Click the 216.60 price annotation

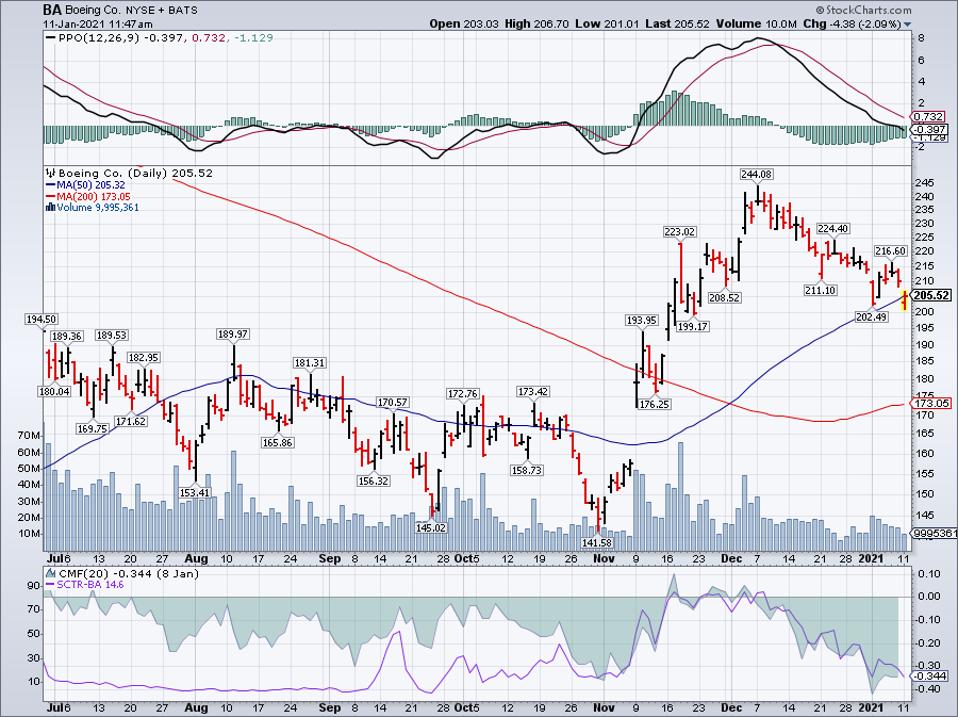891,251
